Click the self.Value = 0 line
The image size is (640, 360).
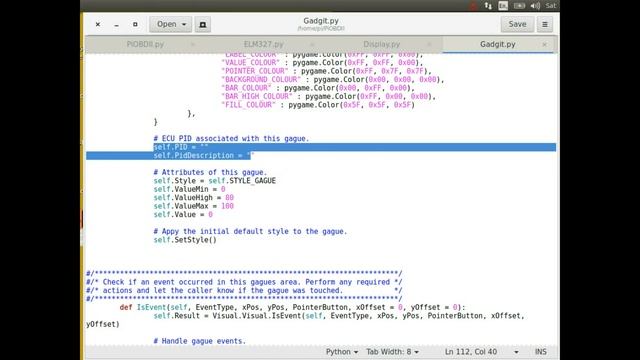(x=183, y=215)
